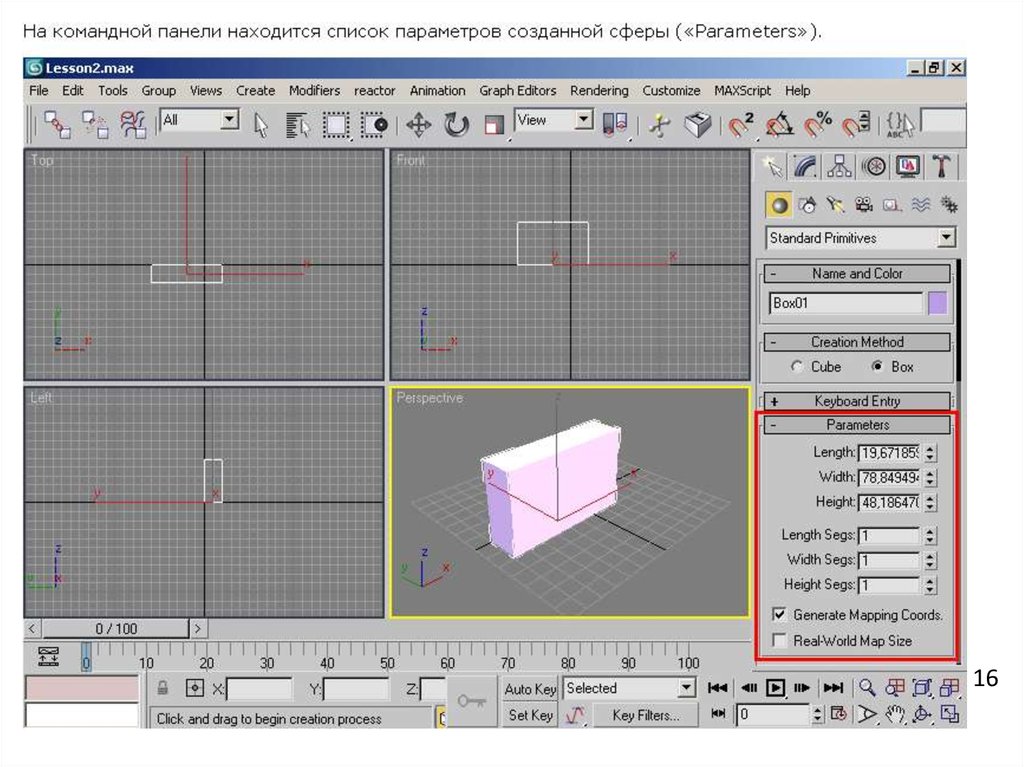Viewport: 1024px width, 767px height.
Task: Click the Auto Key button
Action: coord(530,689)
